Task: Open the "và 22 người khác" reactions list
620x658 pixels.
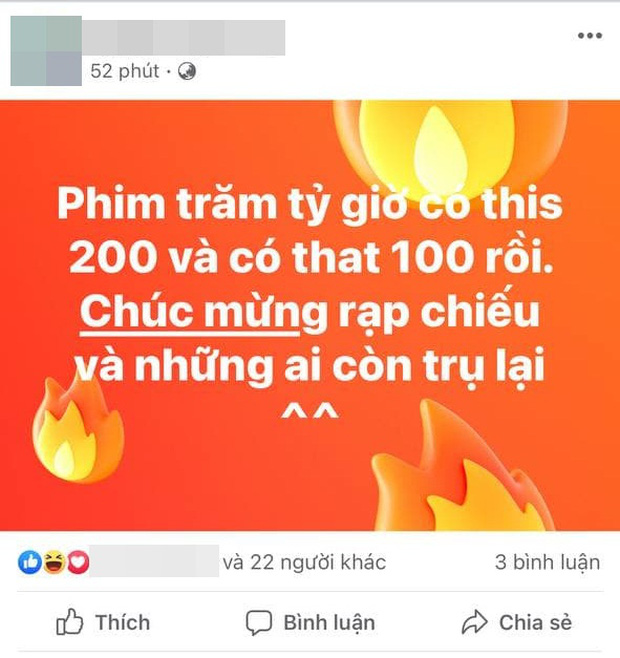Action: pyautogui.click(x=304, y=562)
